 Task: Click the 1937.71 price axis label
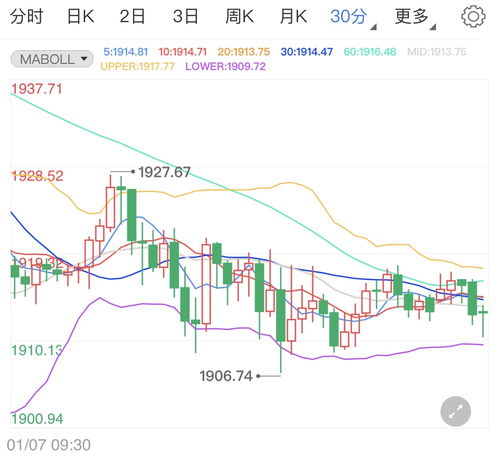[37, 89]
